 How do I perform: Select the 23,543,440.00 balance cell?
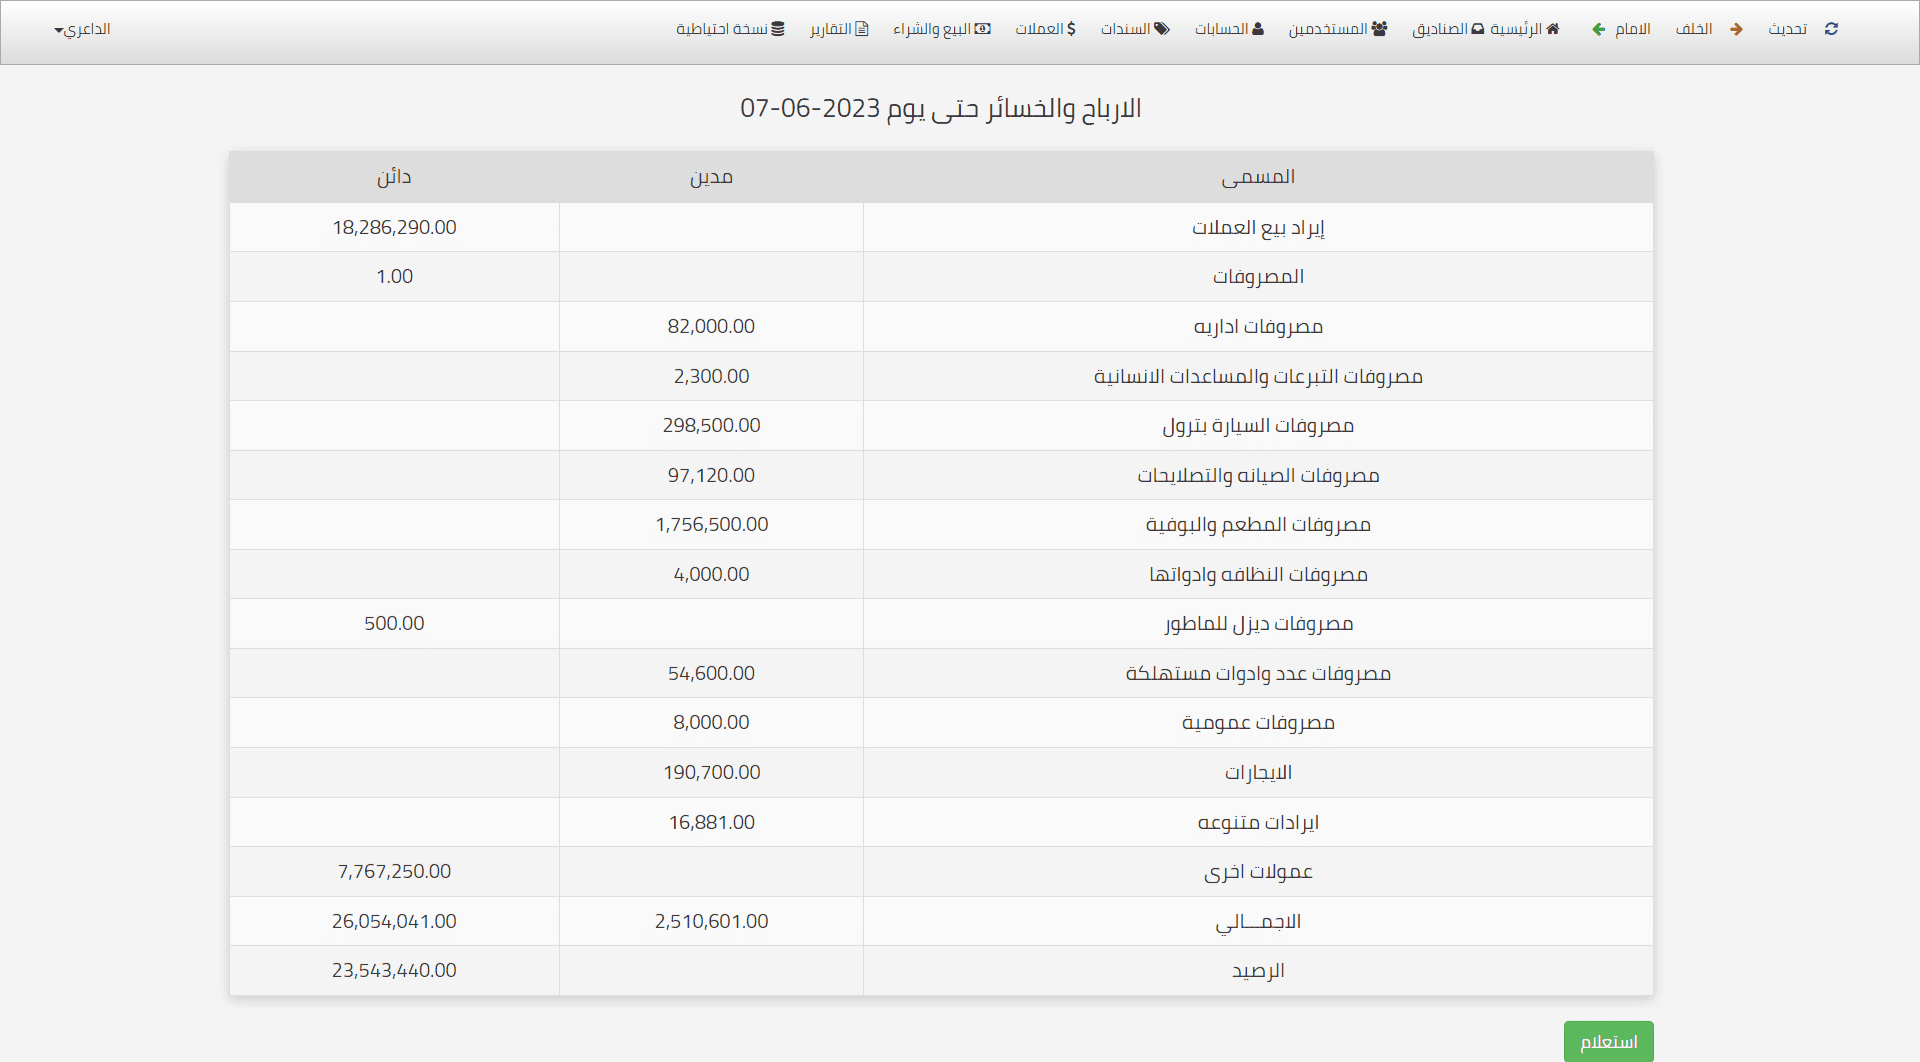pyautogui.click(x=394, y=970)
